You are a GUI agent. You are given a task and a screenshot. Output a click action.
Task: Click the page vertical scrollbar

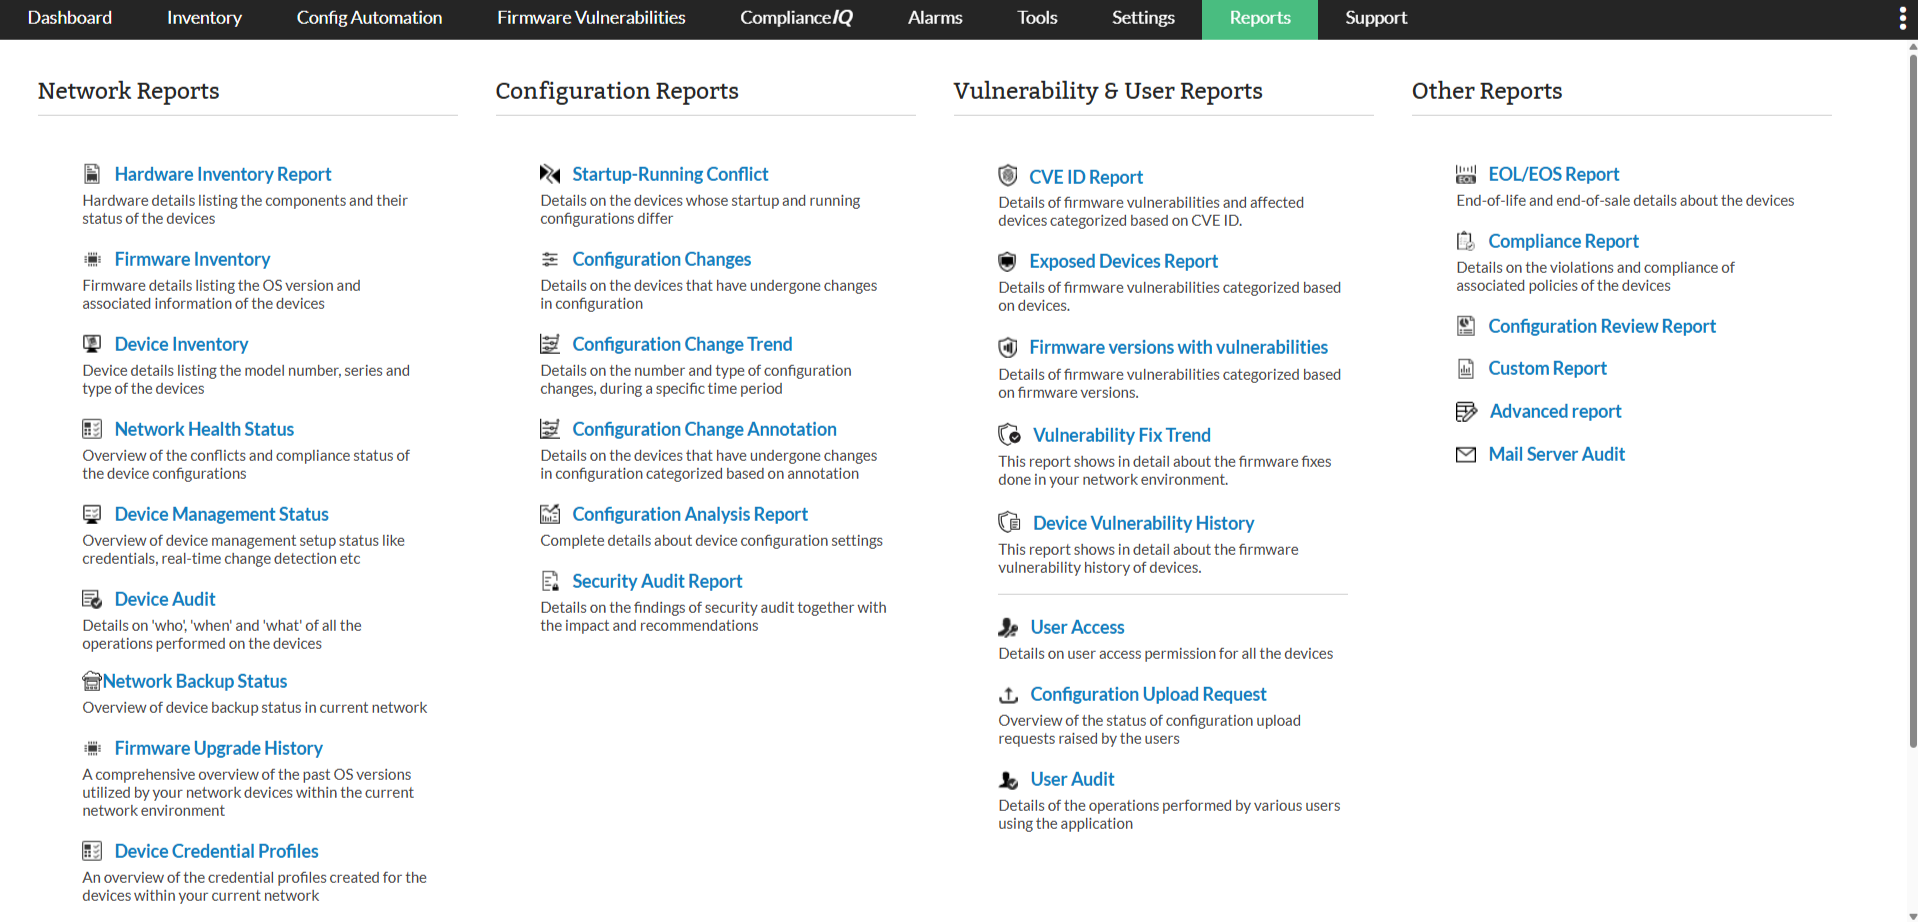click(1912, 400)
